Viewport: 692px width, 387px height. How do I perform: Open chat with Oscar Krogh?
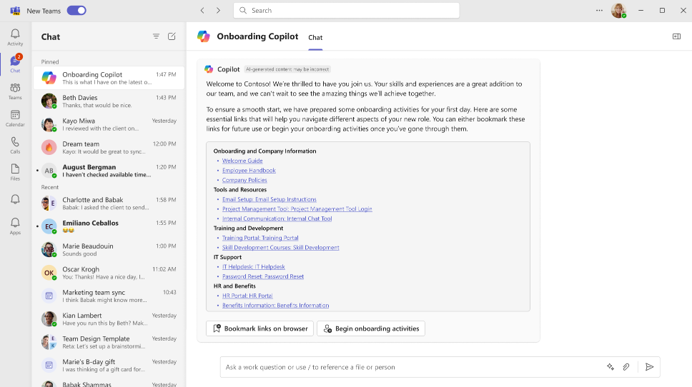pyautogui.click(x=109, y=273)
